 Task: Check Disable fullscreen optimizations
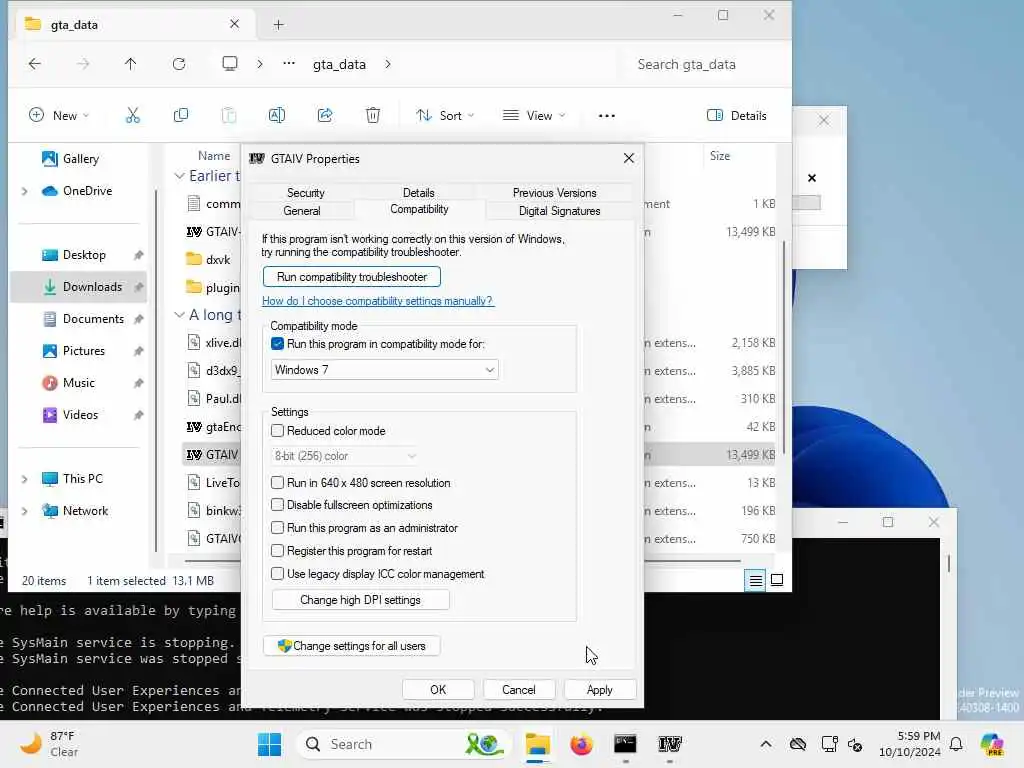[x=278, y=505]
